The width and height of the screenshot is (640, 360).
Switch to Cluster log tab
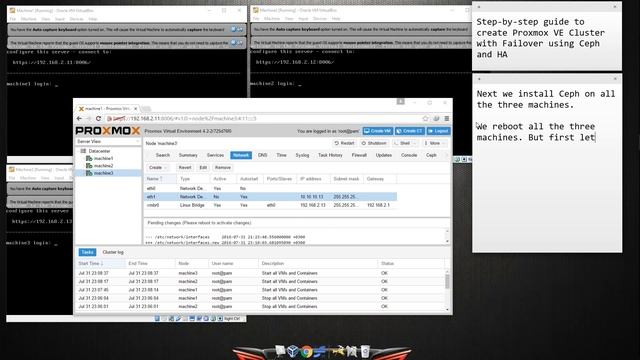(x=113, y=252)
